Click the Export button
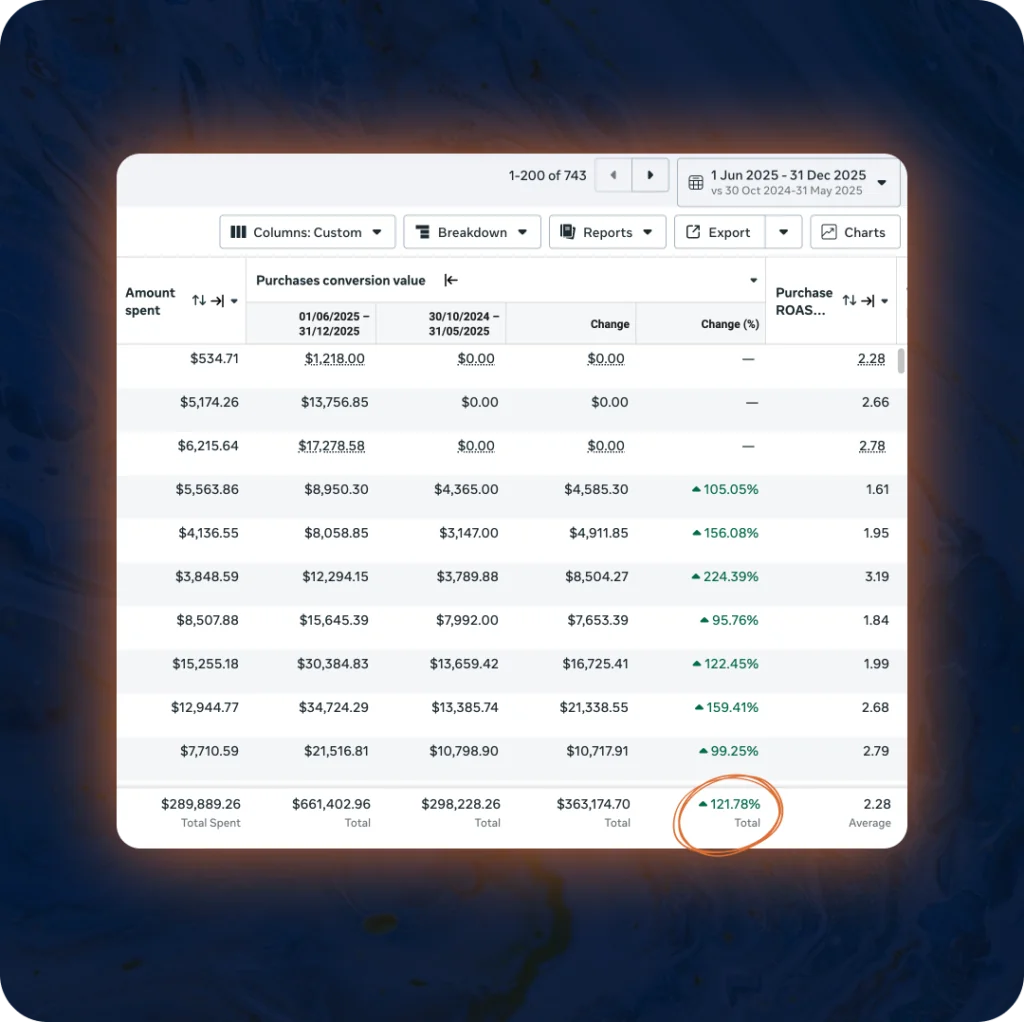This screenshot has height=1022, width=1024. [x=719, y=232]
